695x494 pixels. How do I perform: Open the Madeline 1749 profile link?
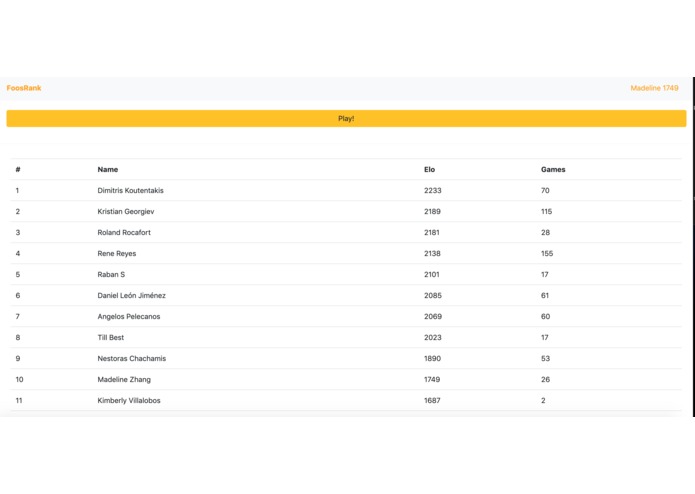tap(654, 88)
